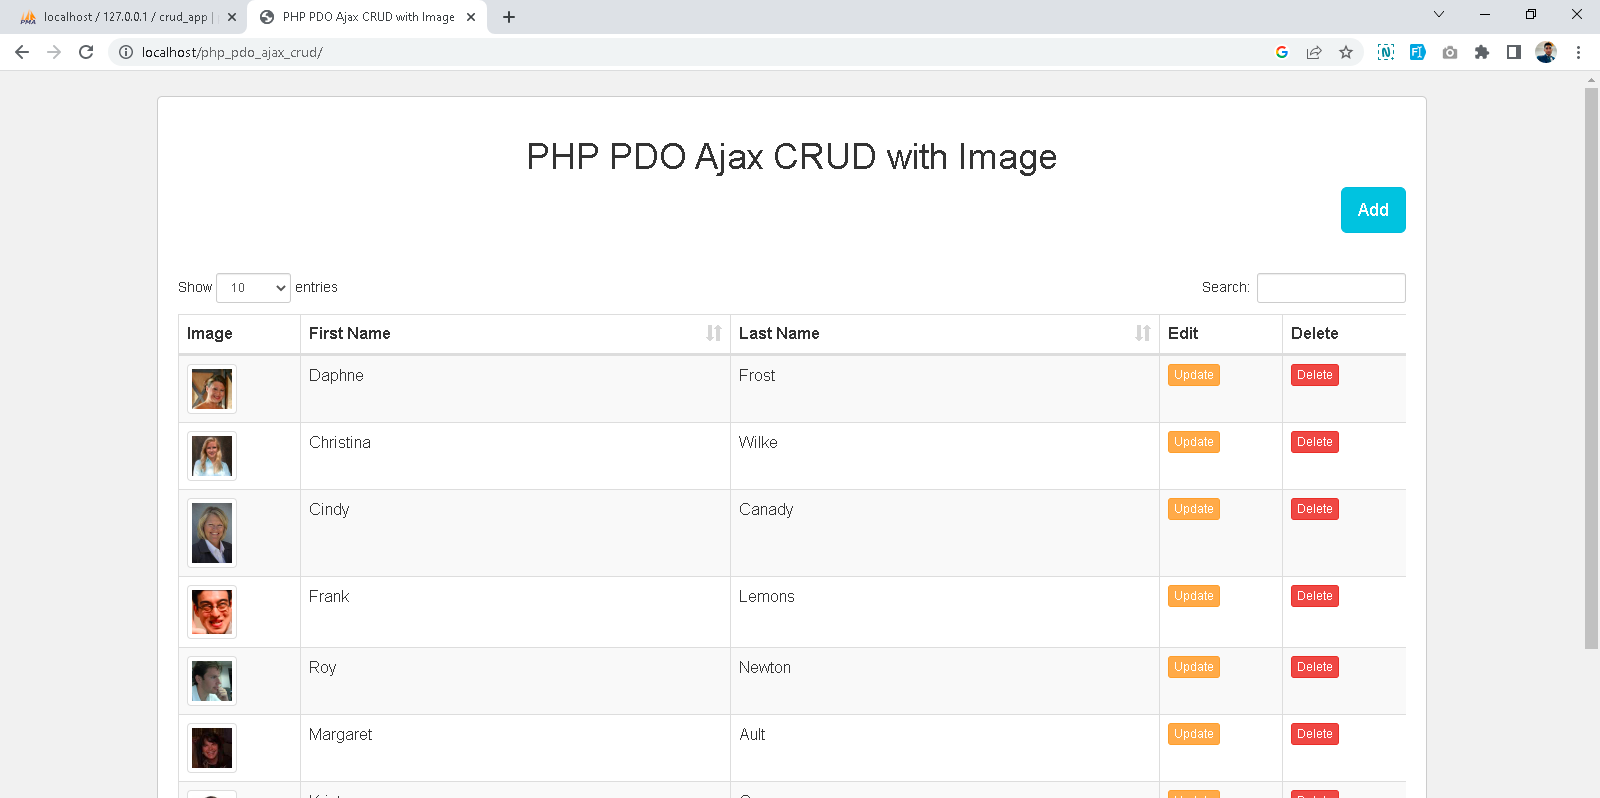The height and width of the screenshot is (798, 1600).
Task: Toggle the browser side panel icon
Action: [x=1514, y=52]
